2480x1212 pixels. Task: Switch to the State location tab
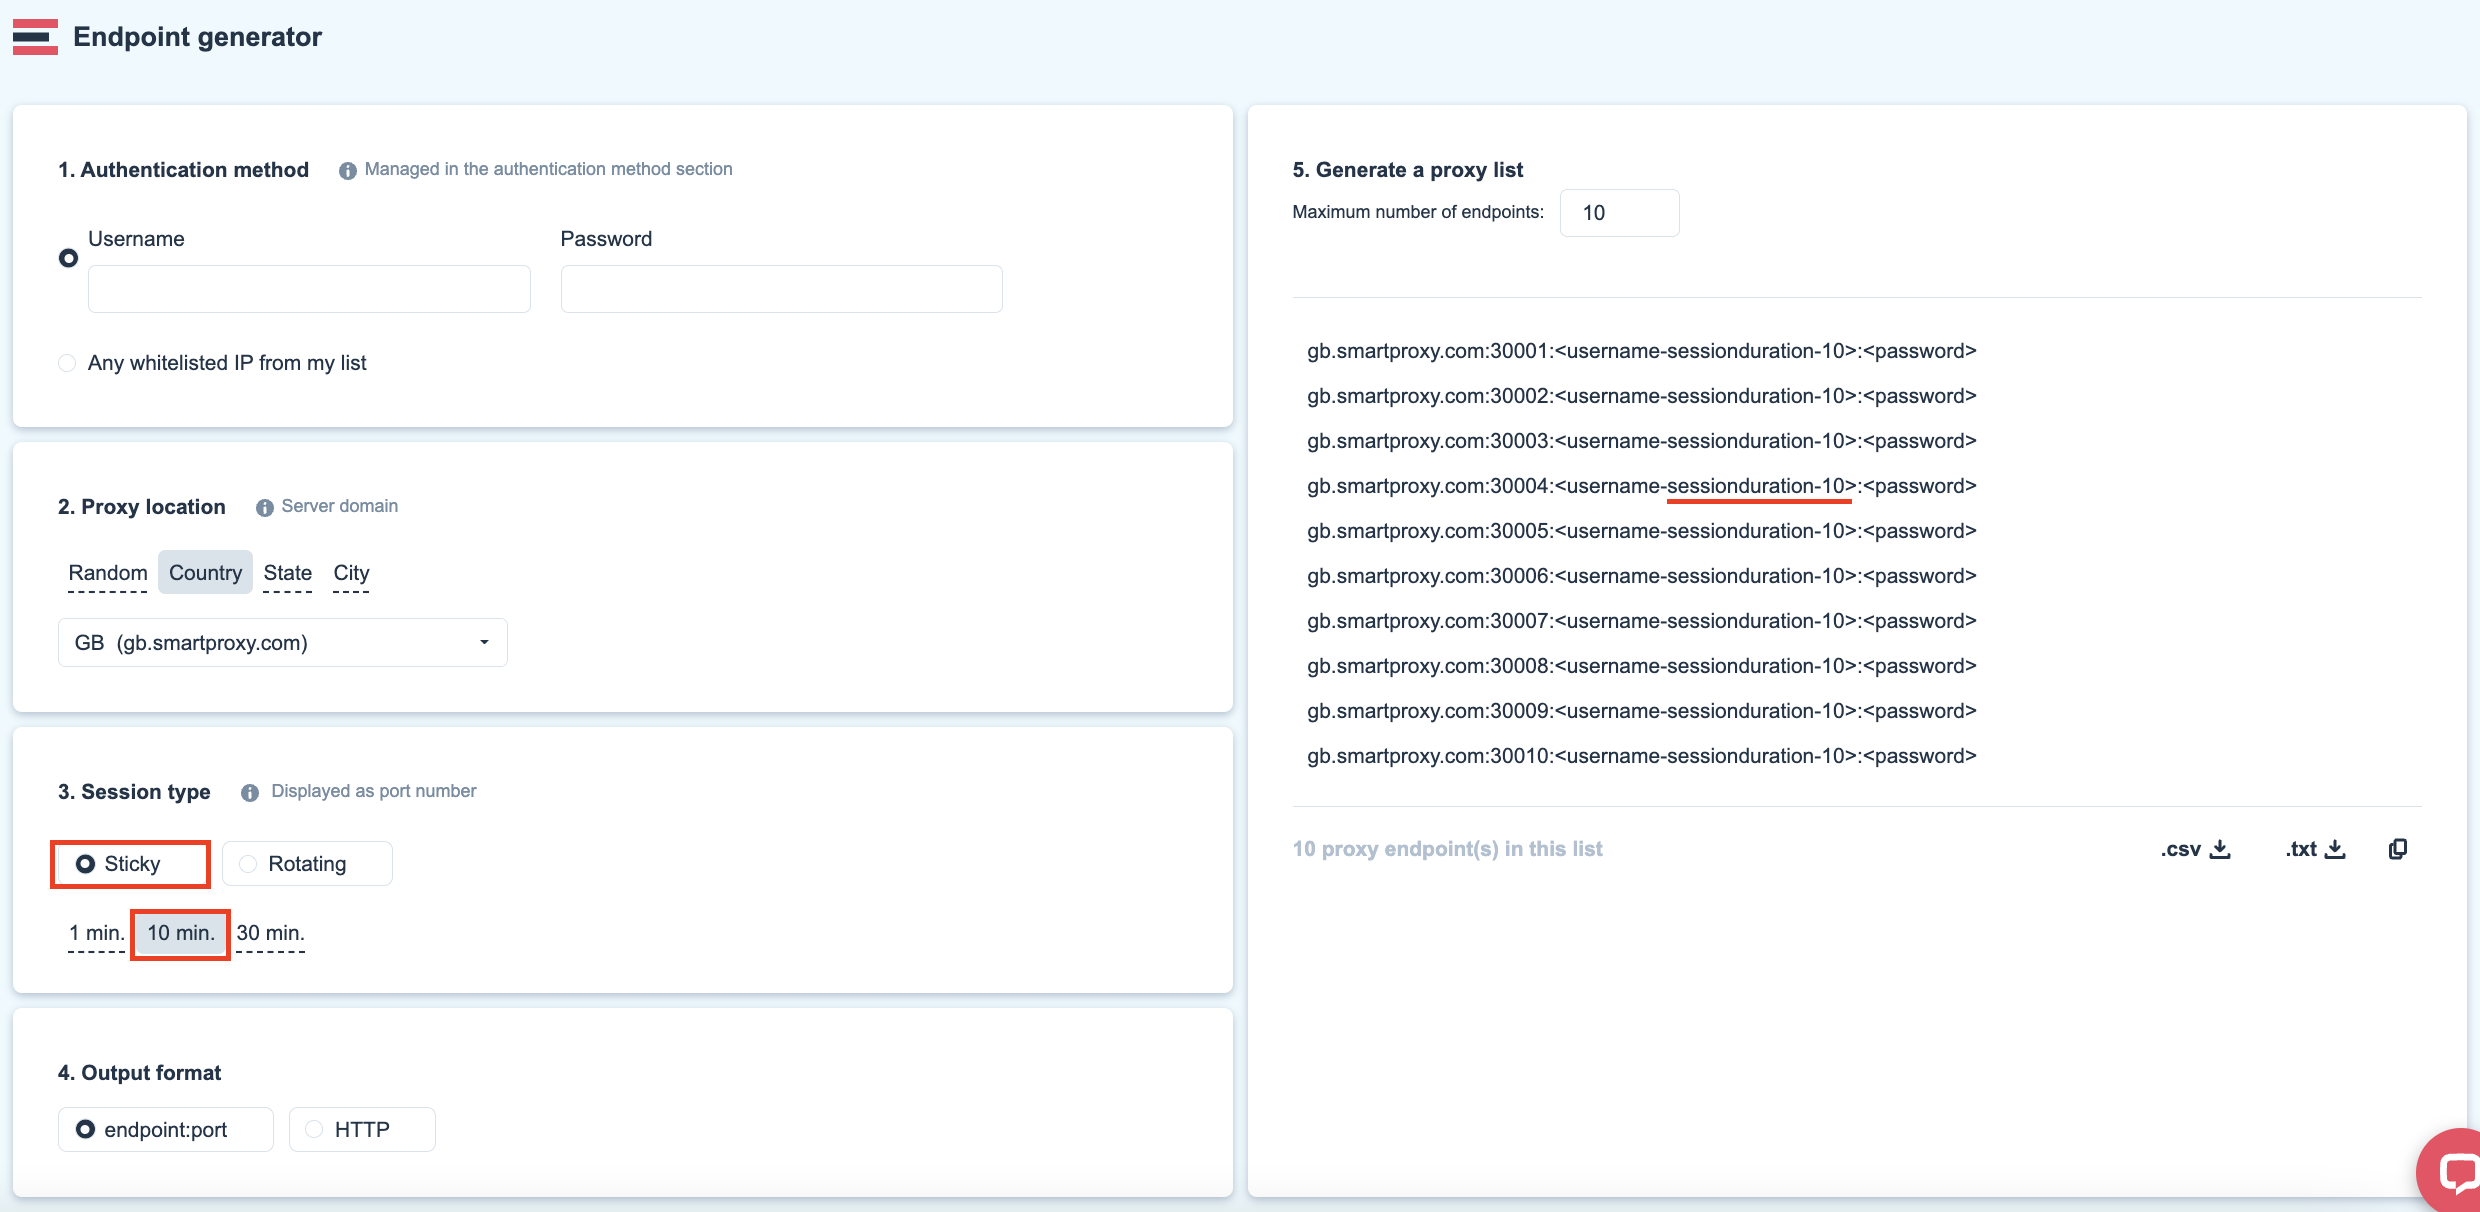coord(287,573)
